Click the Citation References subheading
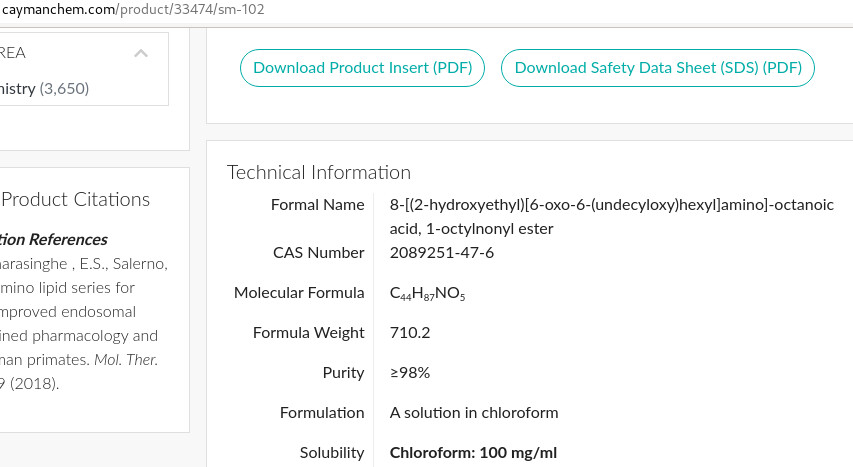This screenshot has width=853, height=467. click(x=54, y=239)
